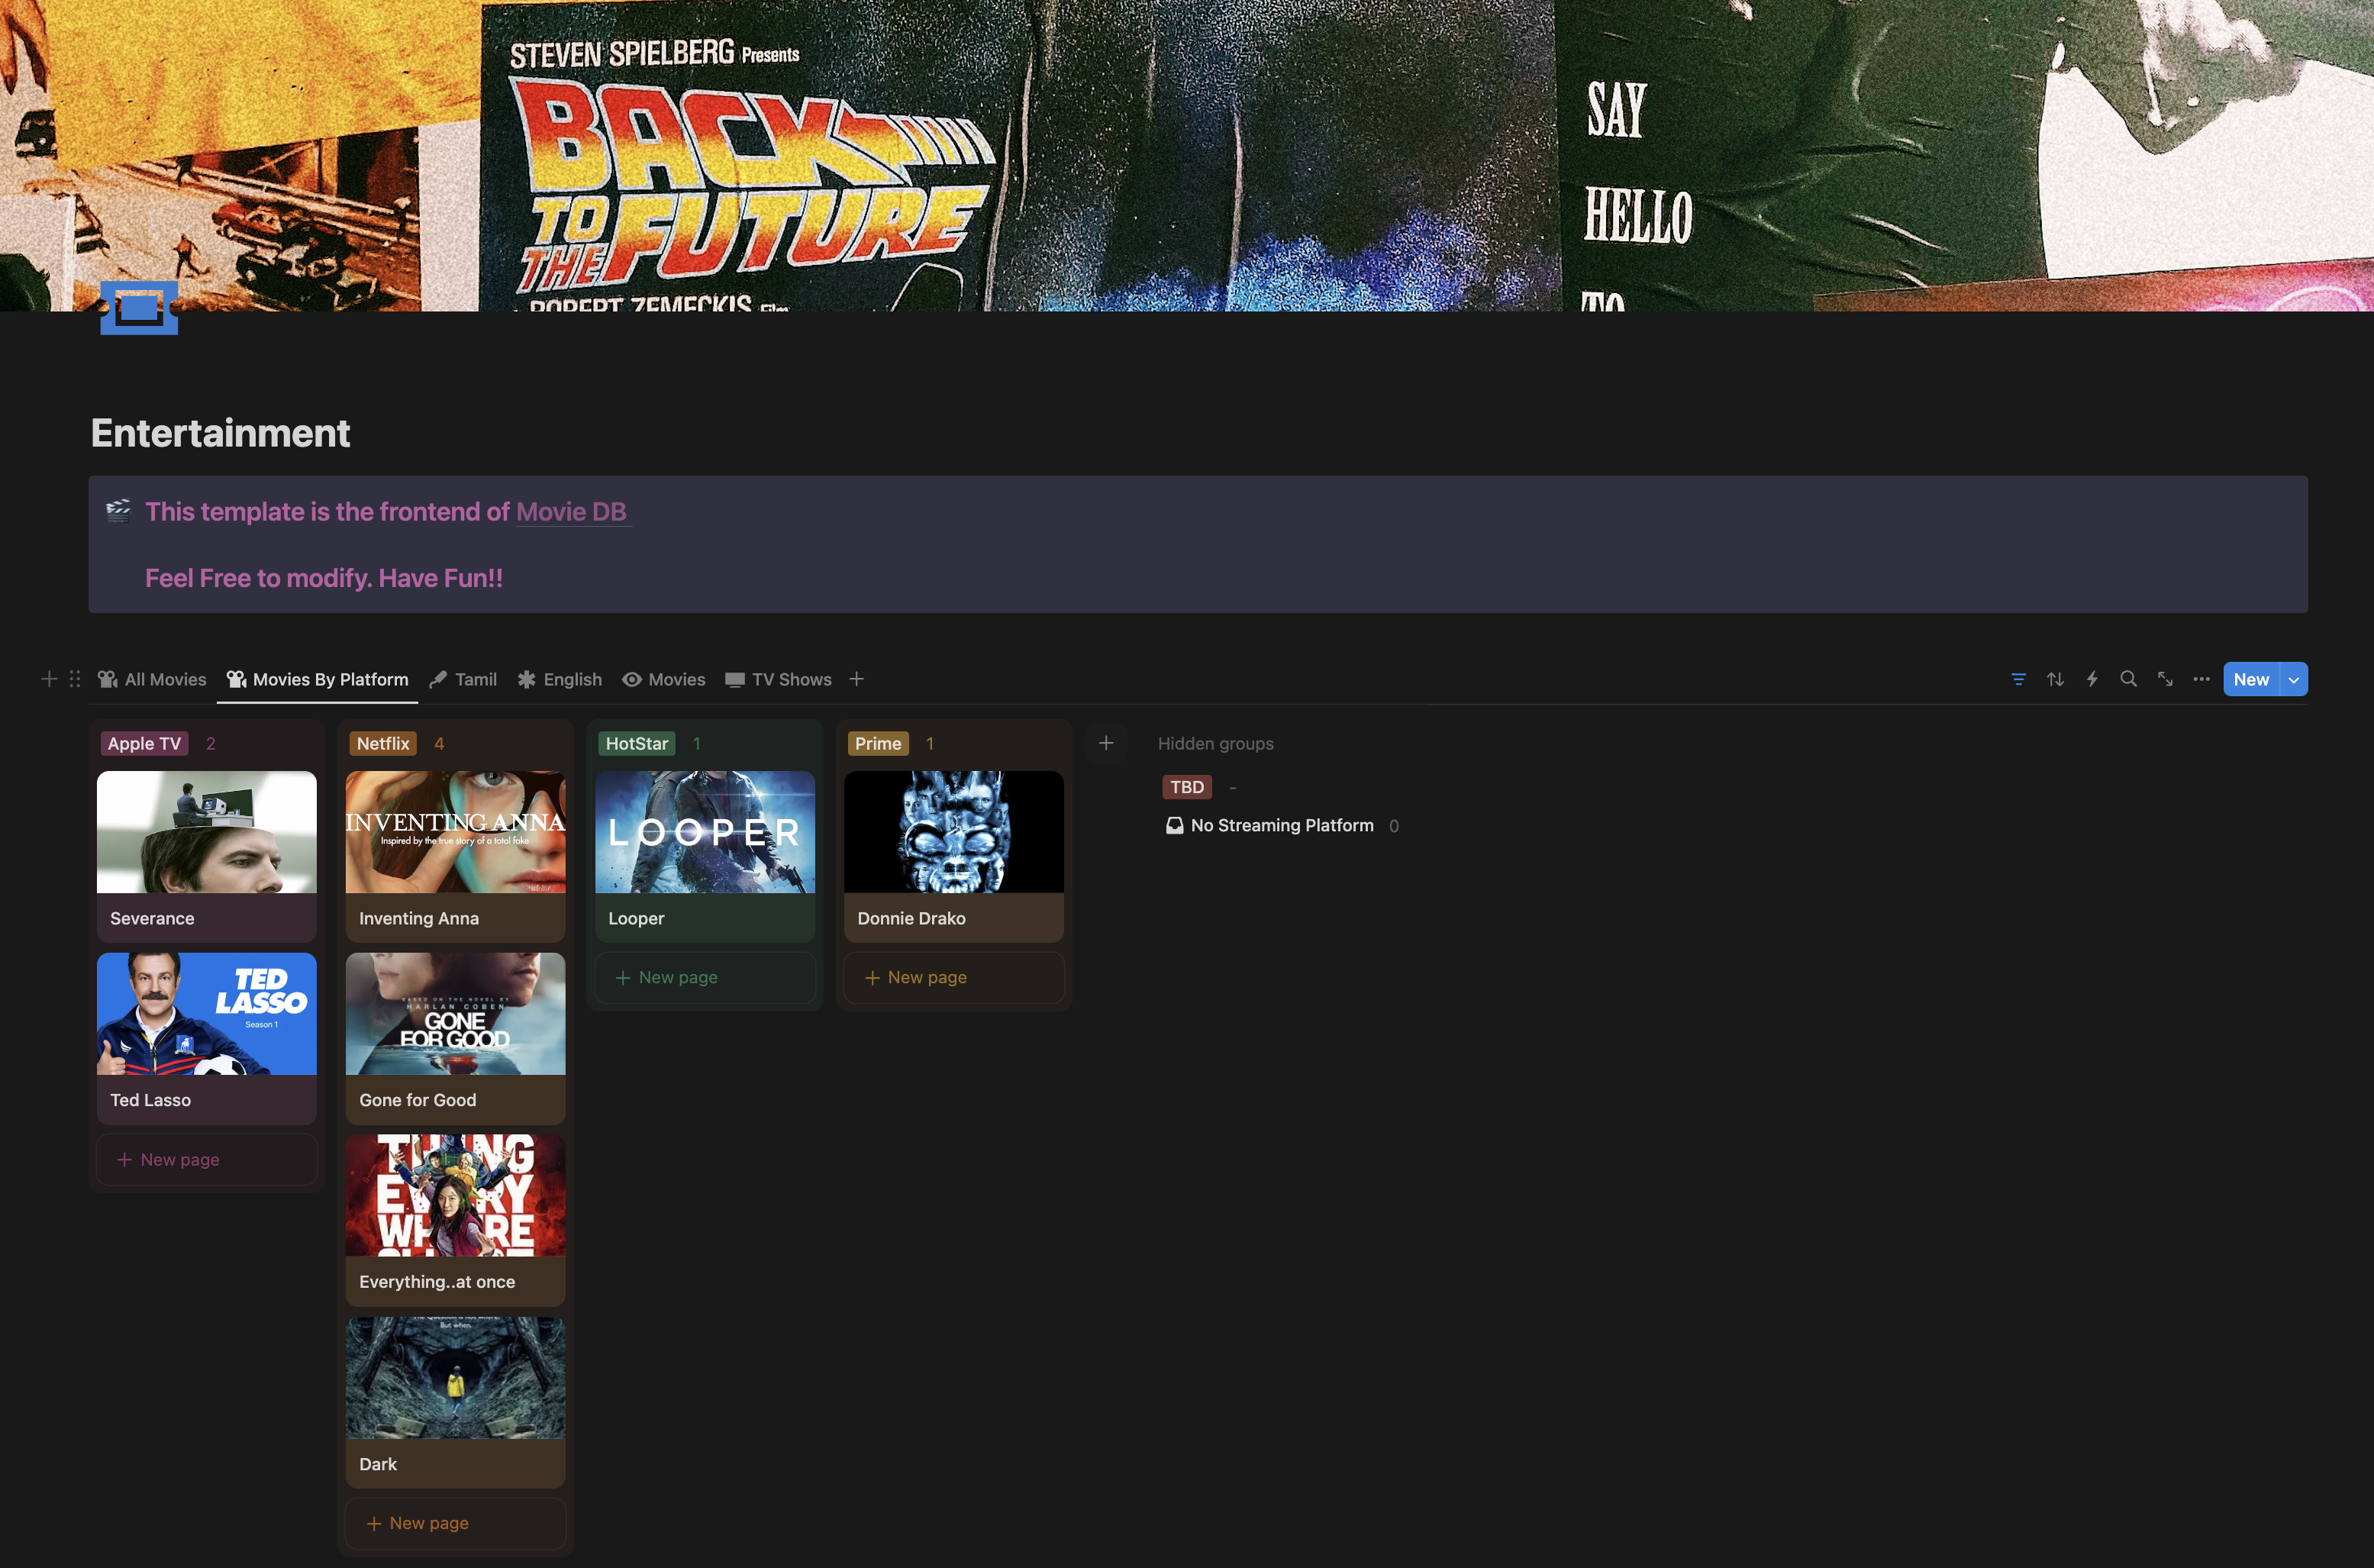Open the Donnie Drako card
2374x1568 pixels.
(954, 856)
